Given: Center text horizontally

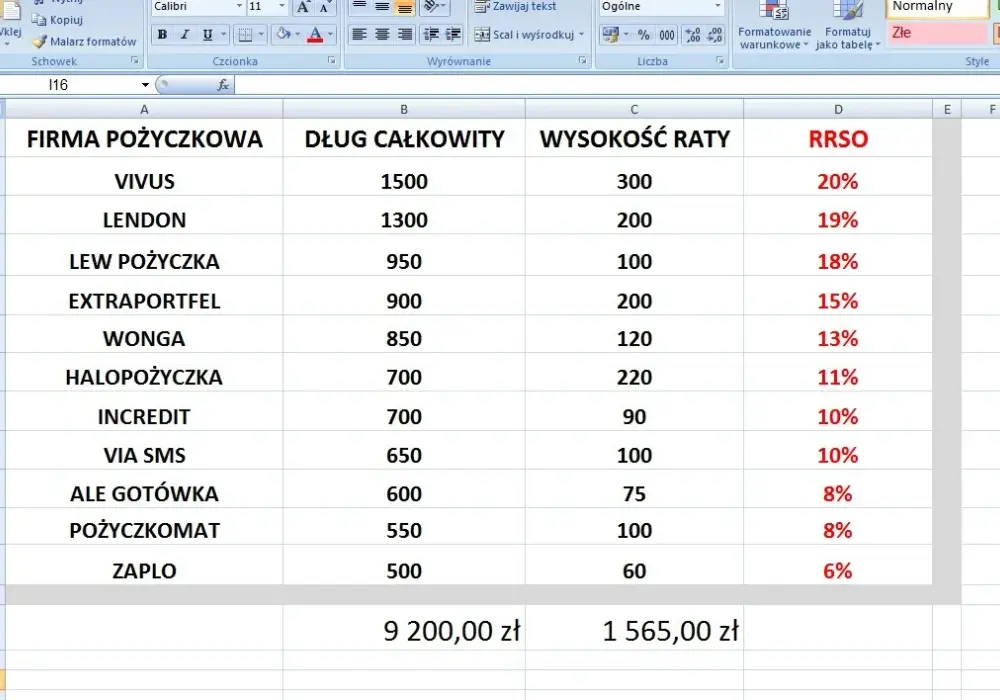Looking at the screenshot, I should pos(382,34).
